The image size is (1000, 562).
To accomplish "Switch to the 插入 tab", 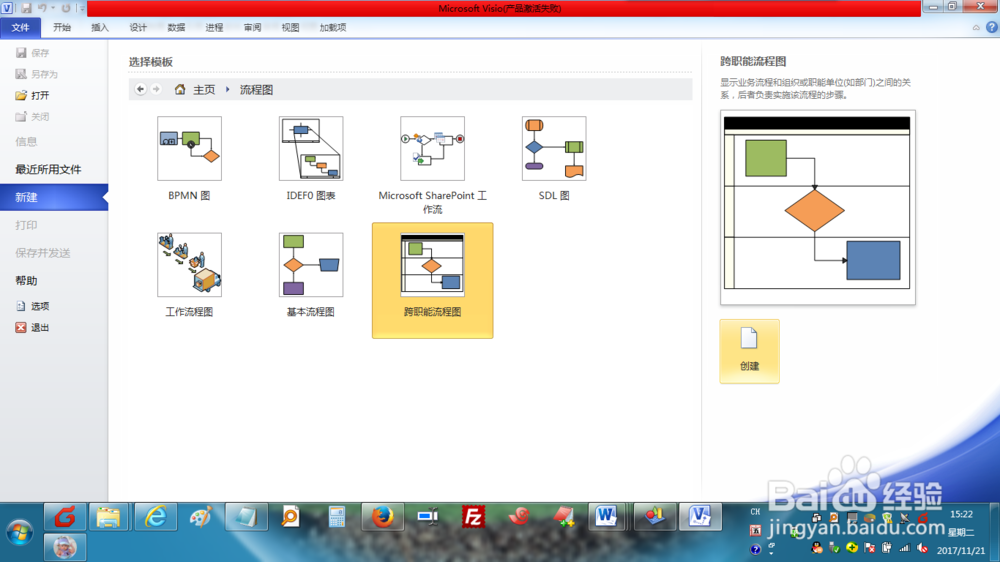I will [x=99, y=27].
